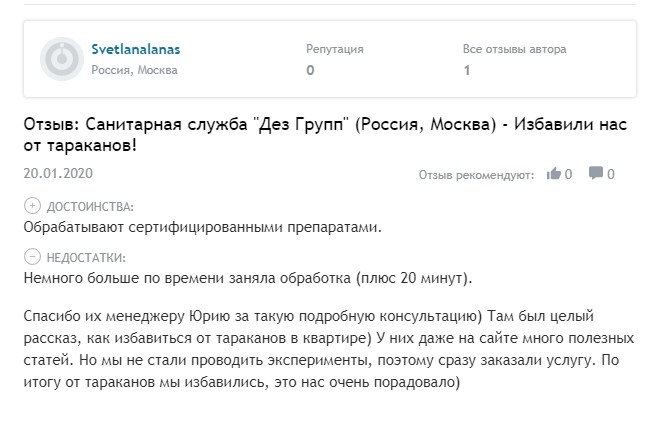Screen dimensions: 650x428
Task: Click the Все отзывы автора label
Action: pos(514,49)
